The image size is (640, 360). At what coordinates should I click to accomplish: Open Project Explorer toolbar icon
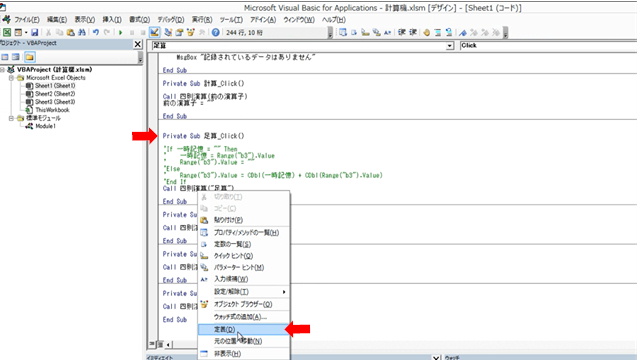click(x=168, y=32)
